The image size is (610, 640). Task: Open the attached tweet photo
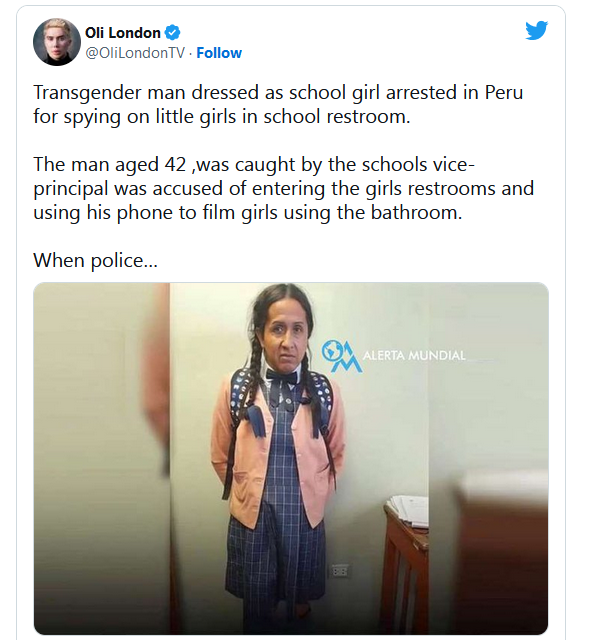[x=291, y=458]
